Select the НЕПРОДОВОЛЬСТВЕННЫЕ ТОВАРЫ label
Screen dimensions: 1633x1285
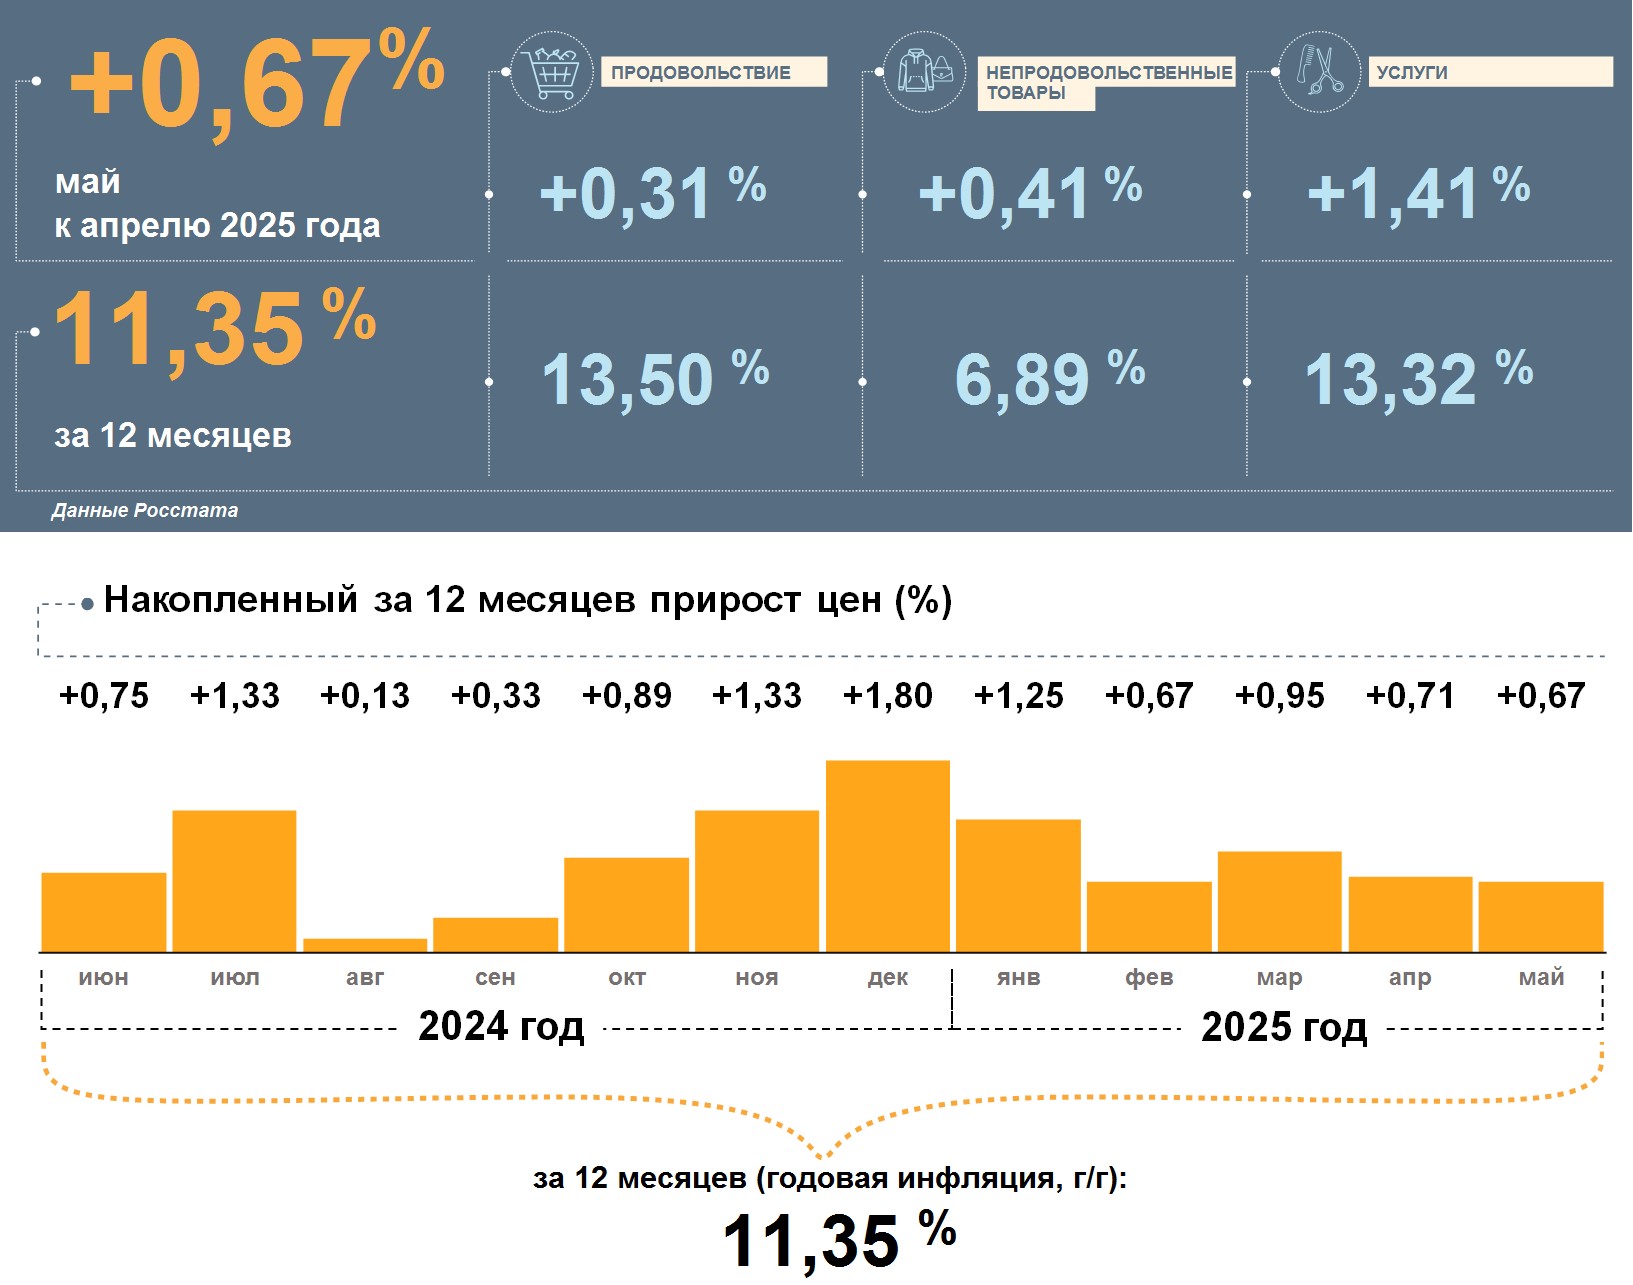point(1107,83)
